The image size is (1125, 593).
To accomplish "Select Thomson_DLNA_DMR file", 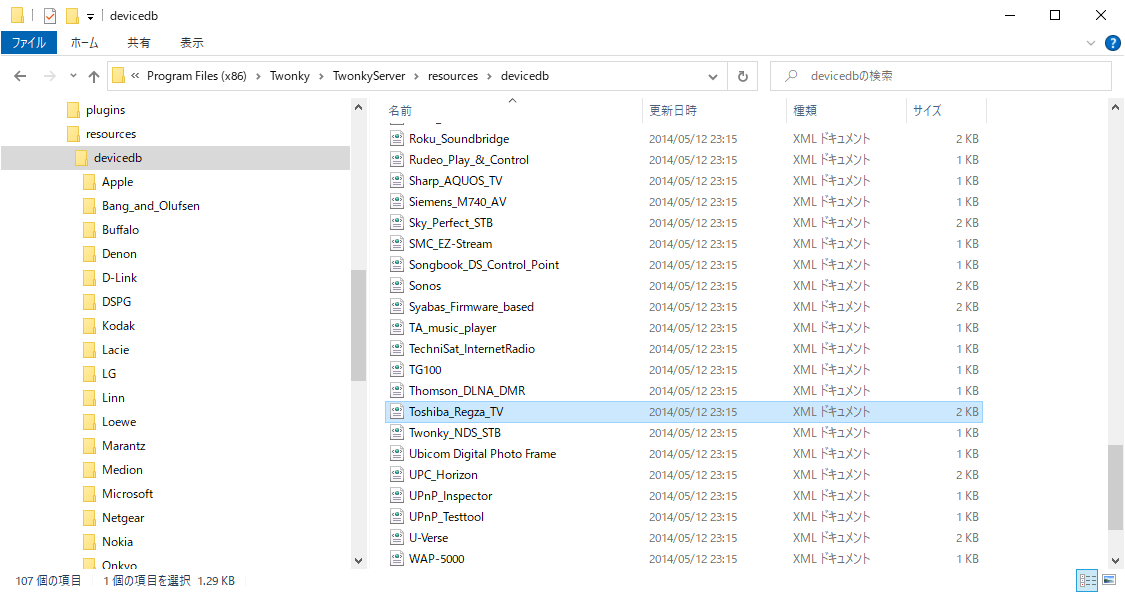I will click(467, 391).
